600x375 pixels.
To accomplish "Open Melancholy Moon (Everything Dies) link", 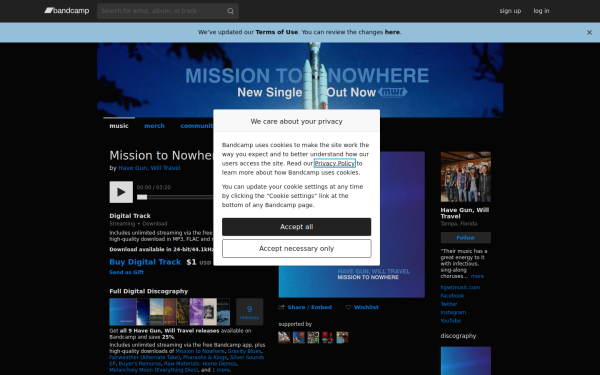I will 153,370.
